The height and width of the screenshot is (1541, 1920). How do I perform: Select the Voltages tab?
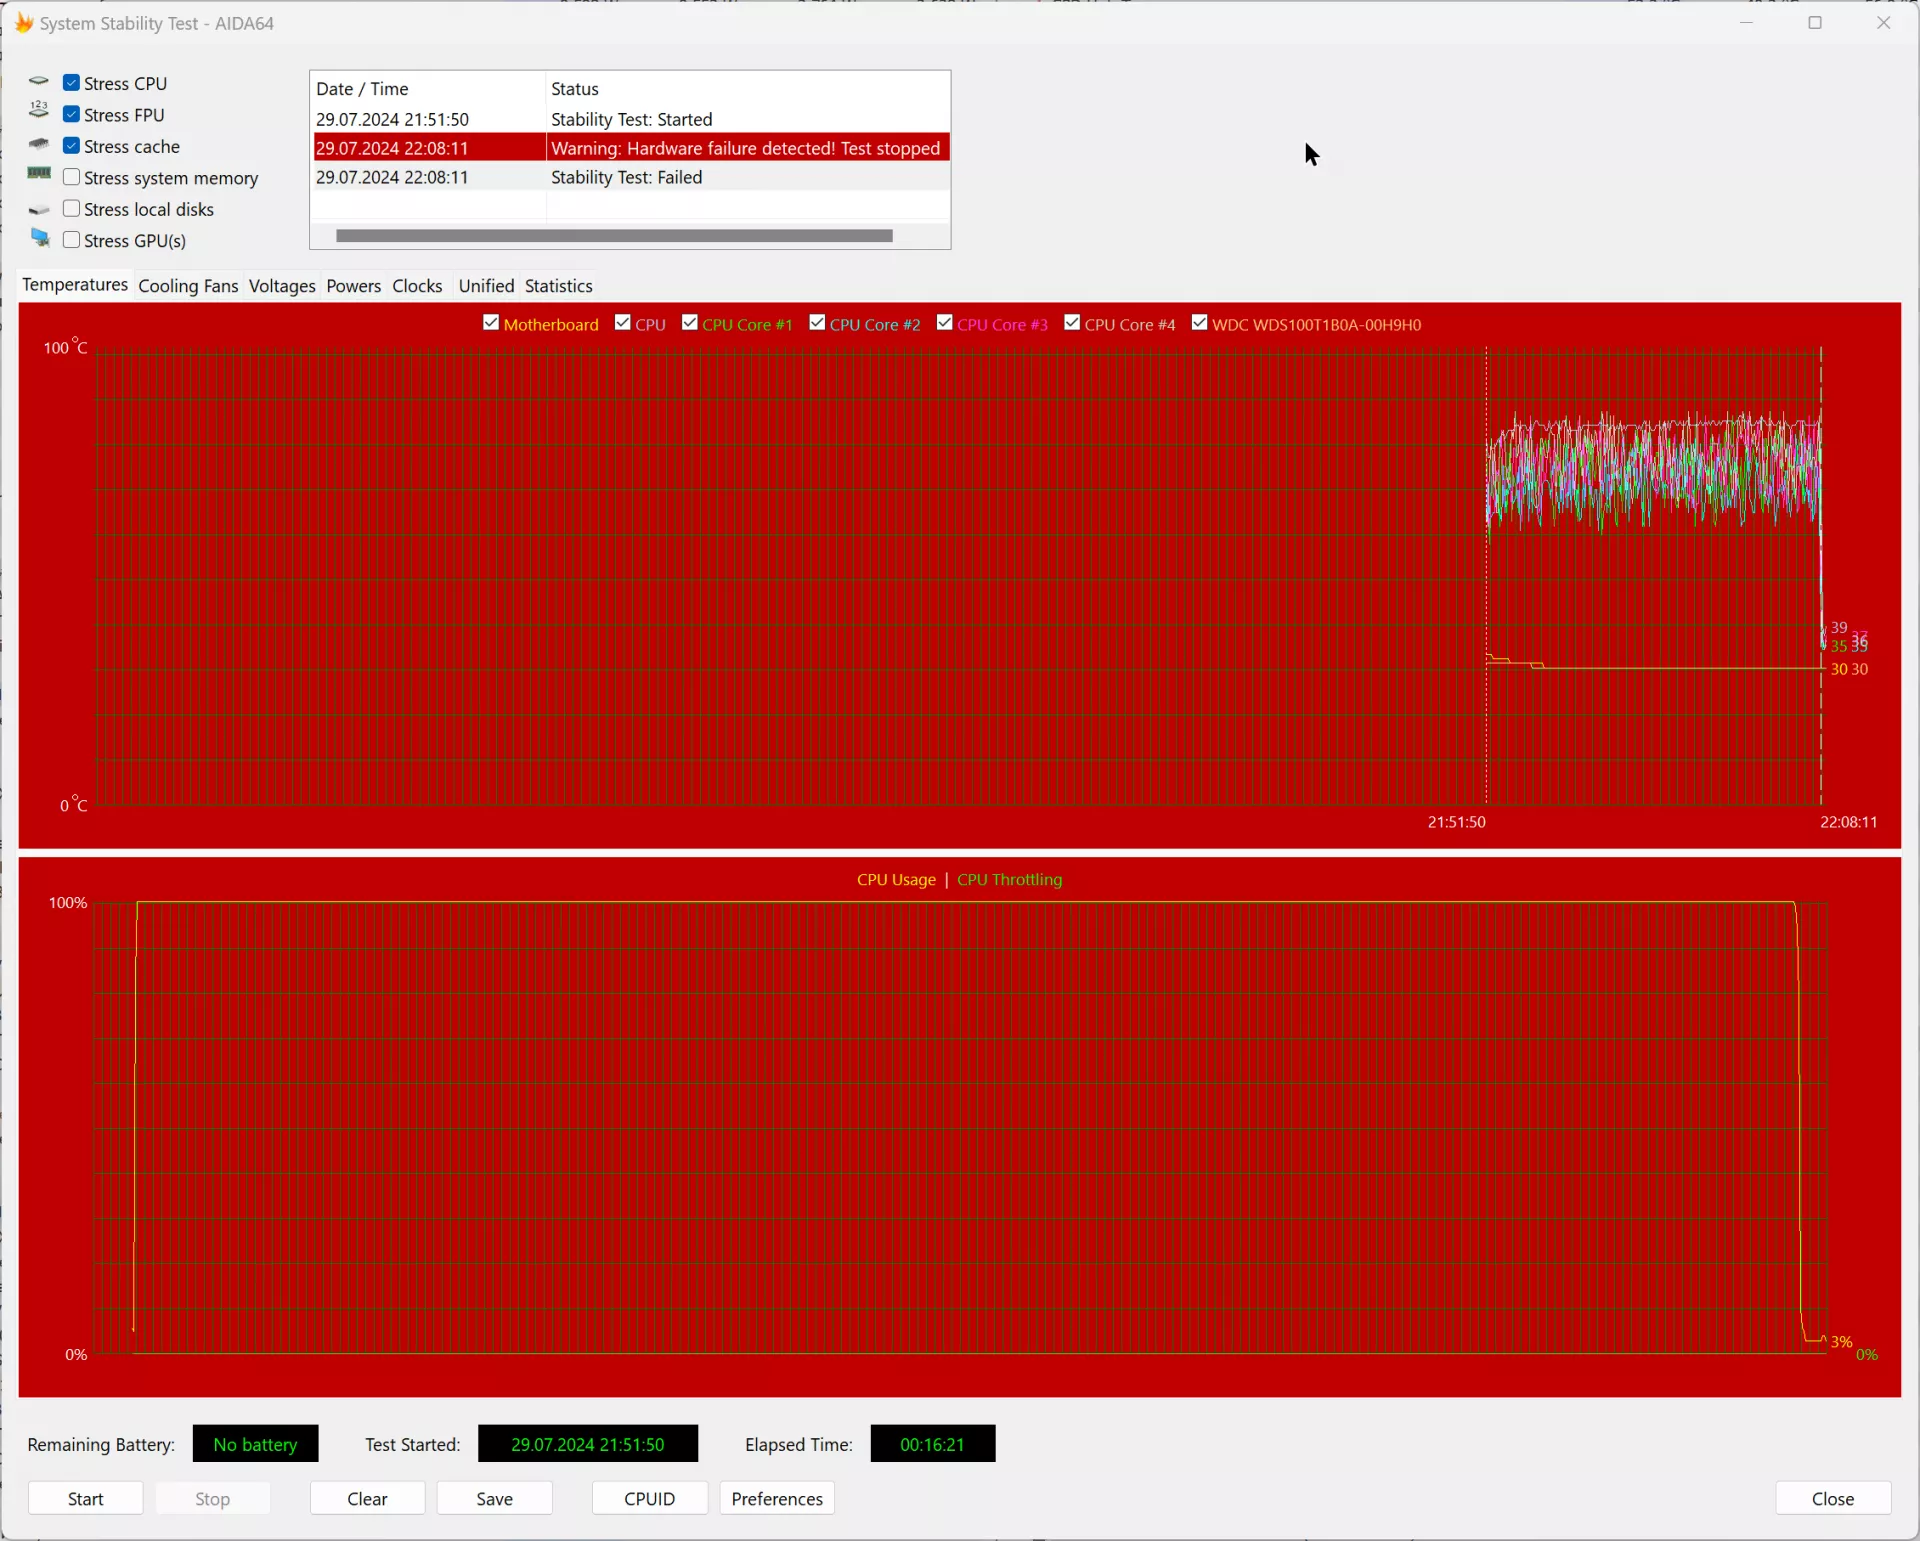(281, 285)
